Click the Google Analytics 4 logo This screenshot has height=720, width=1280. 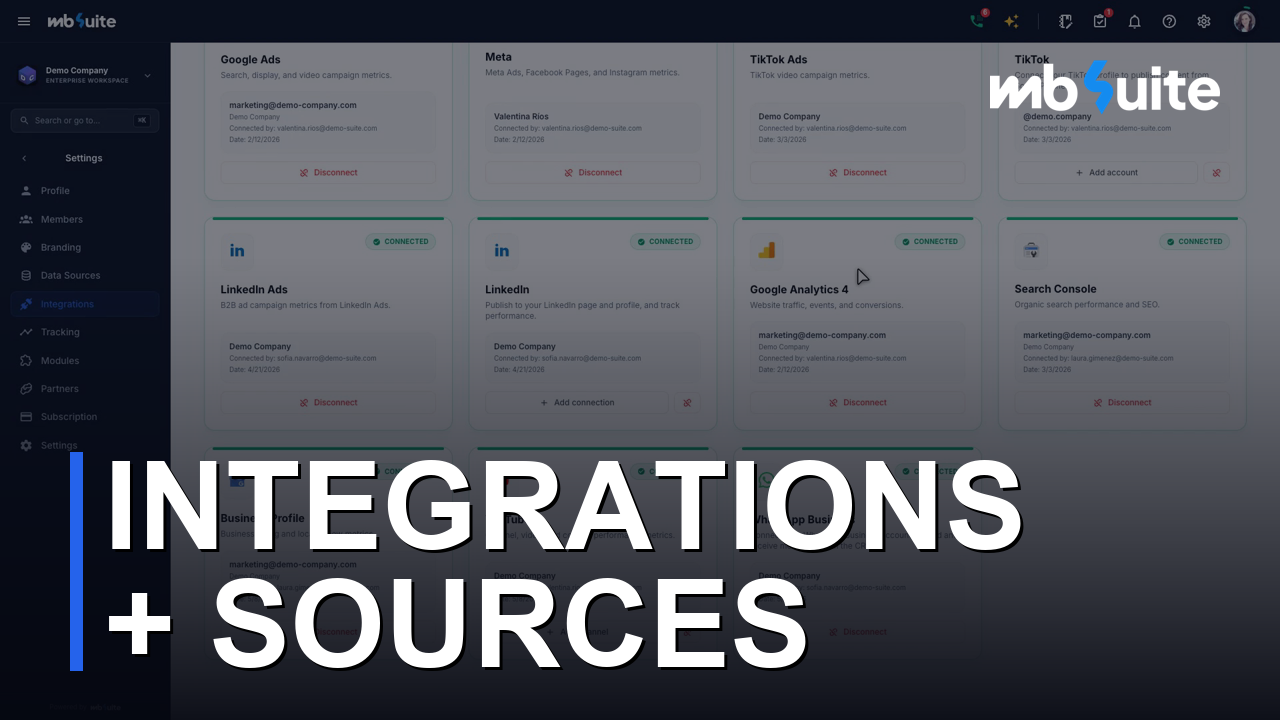[766, 250]
